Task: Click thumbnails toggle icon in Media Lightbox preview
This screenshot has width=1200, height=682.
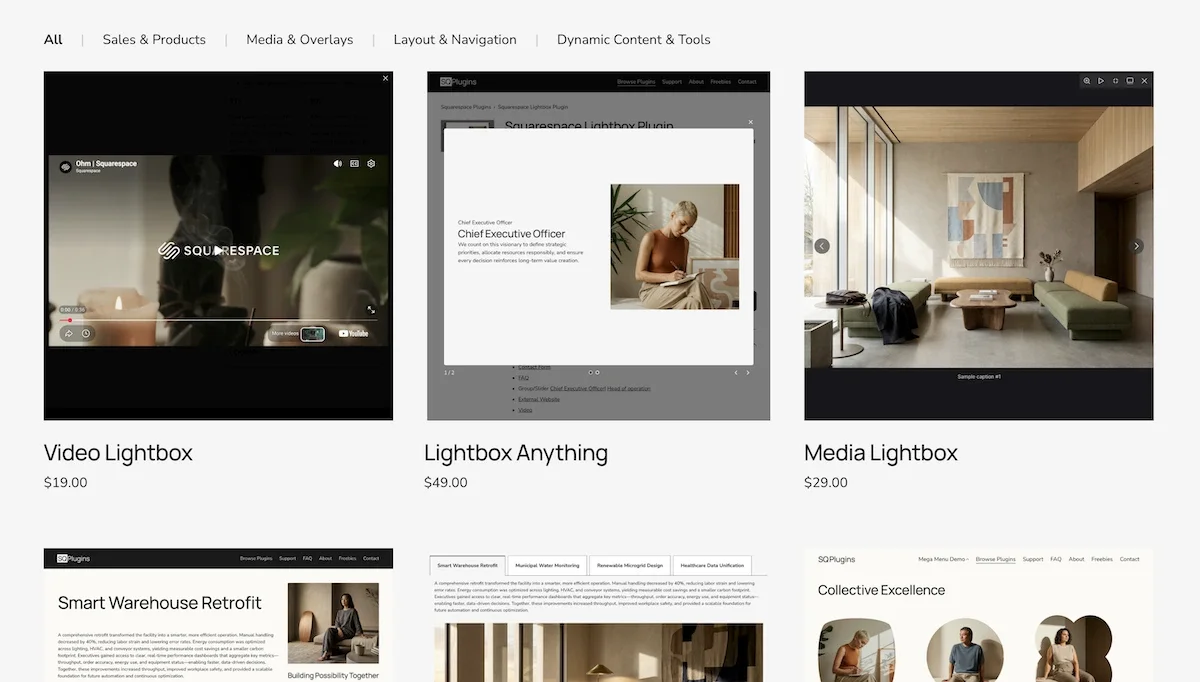Action: [1130, 80]
